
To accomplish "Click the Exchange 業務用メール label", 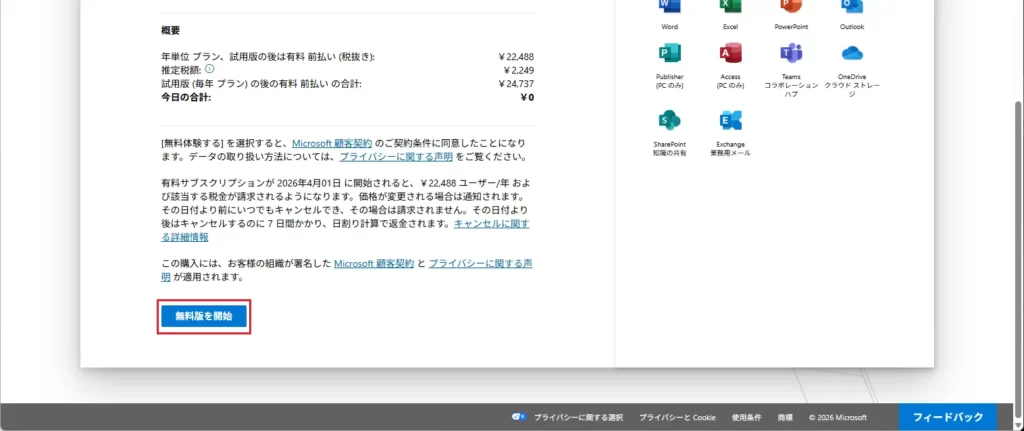I will point(730,148).
